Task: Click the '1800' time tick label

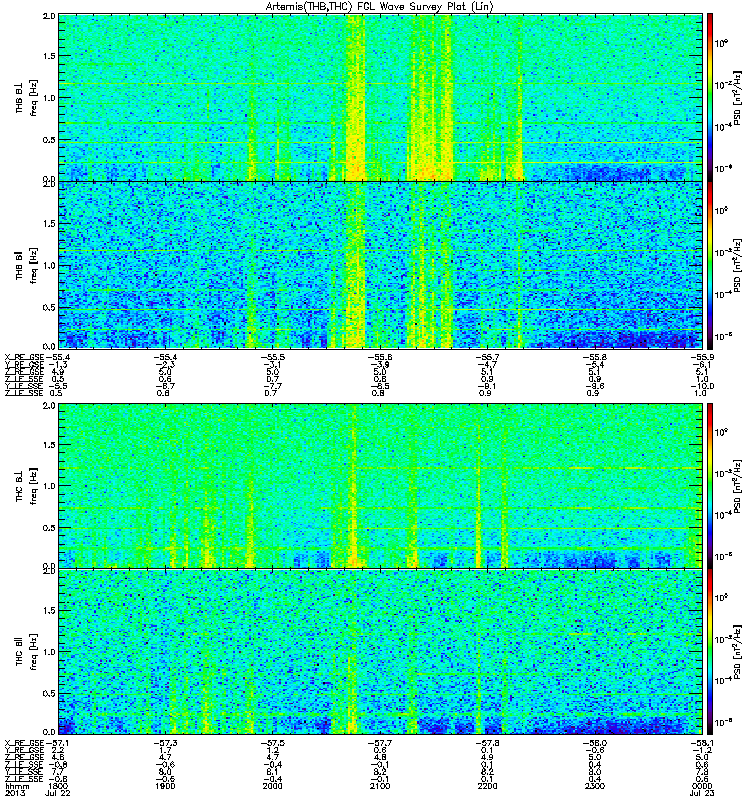Action: coord(60,786)
